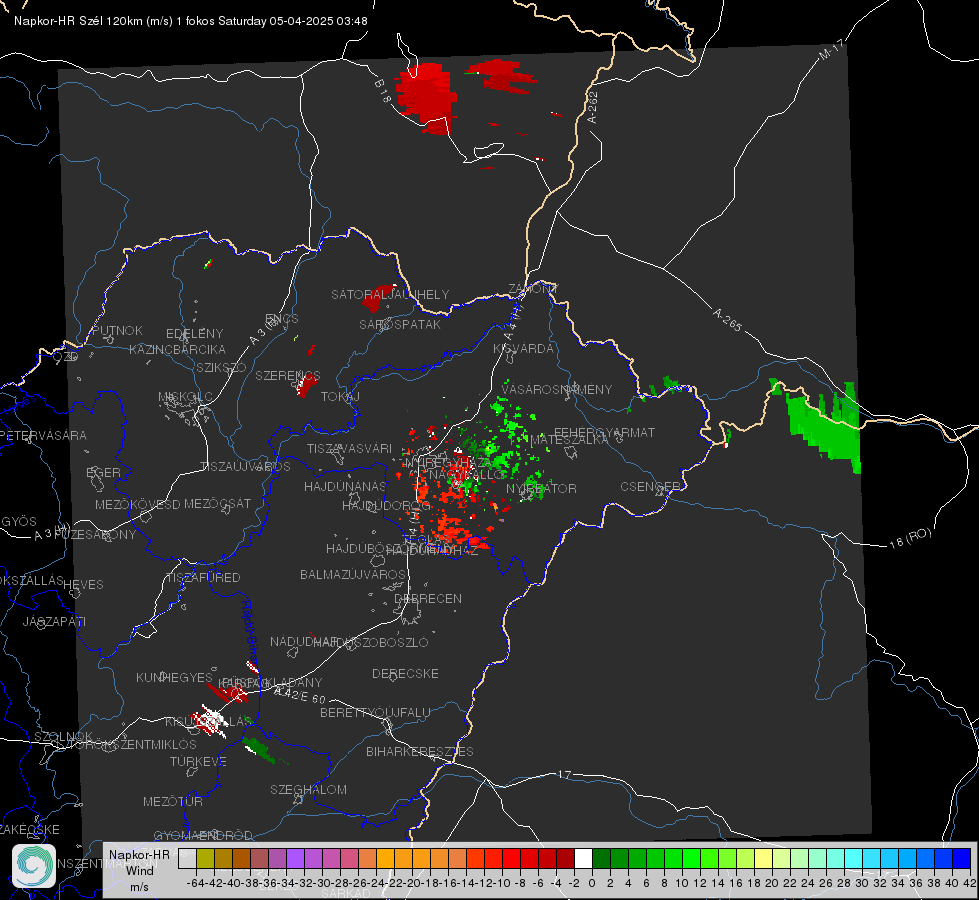
Task: Click the TISZAVASVÁRI label
Action: click(350, 448)
